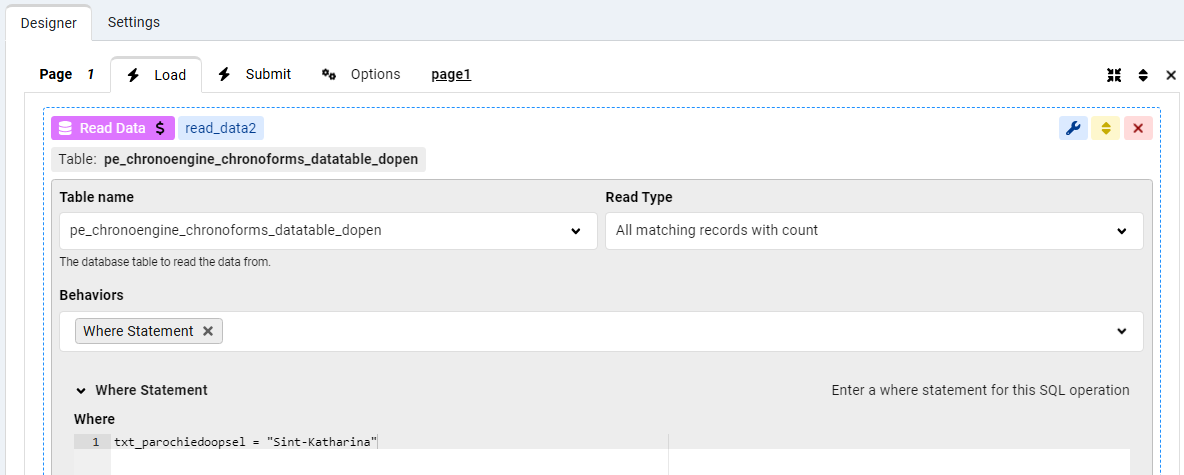
Task: Open the Read Type dropdown
Action: pos(1121,231)
